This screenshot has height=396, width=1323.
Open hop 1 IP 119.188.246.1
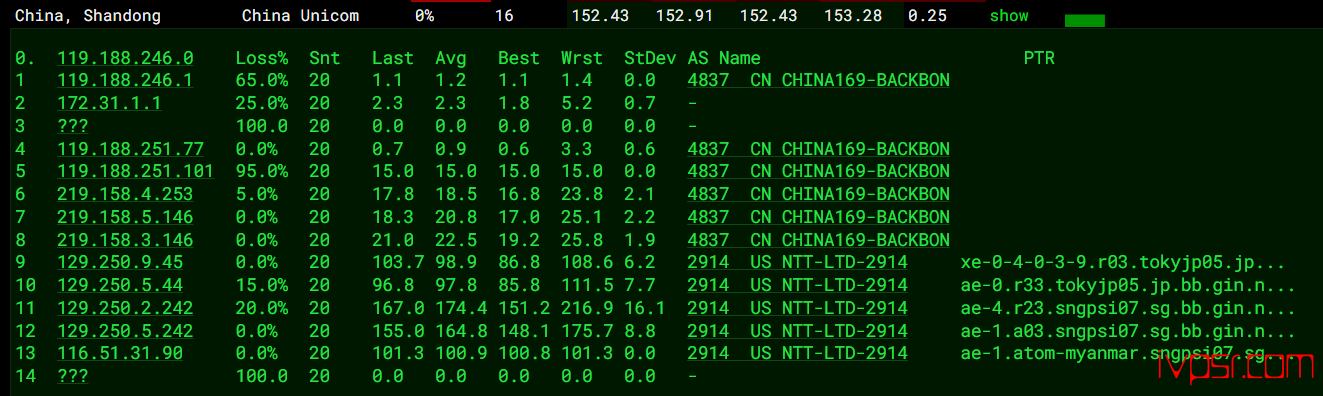click(126, 80)
